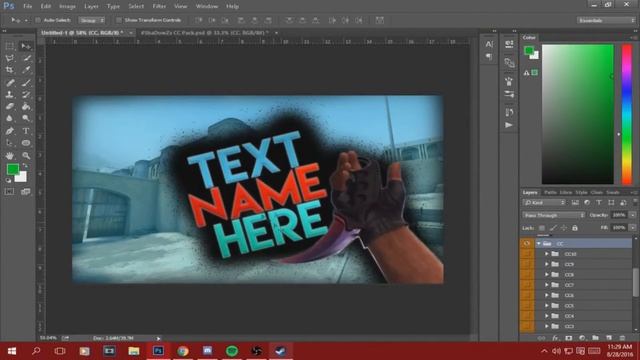The image size is (640, 360).
Task: Swap foreground and background colors
Action: pyautogui.click(x=25, y=166)
